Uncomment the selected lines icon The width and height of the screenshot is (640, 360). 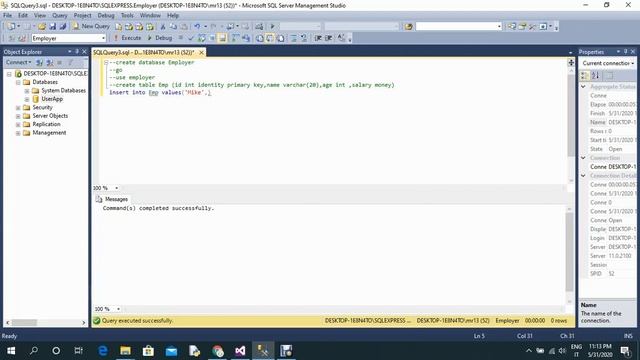(x=304, y=38)
